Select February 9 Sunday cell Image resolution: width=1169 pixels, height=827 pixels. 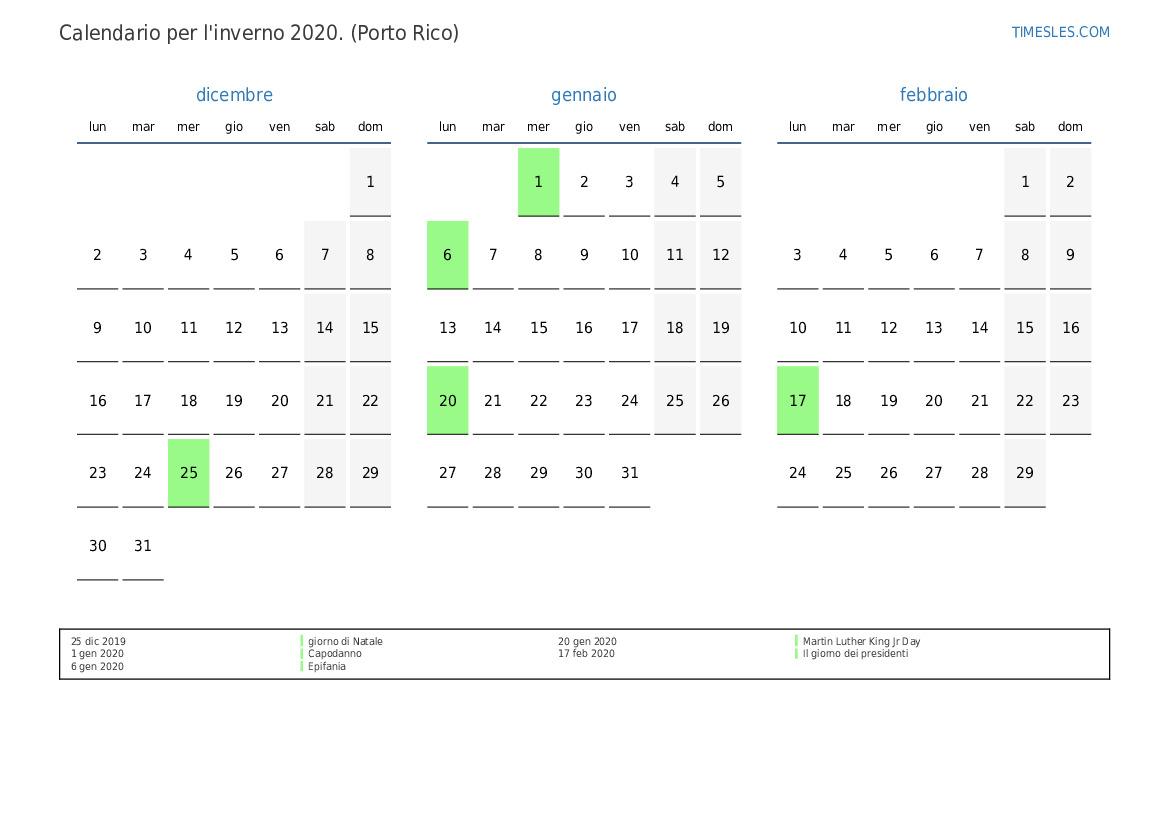[x=1070, y=255]
